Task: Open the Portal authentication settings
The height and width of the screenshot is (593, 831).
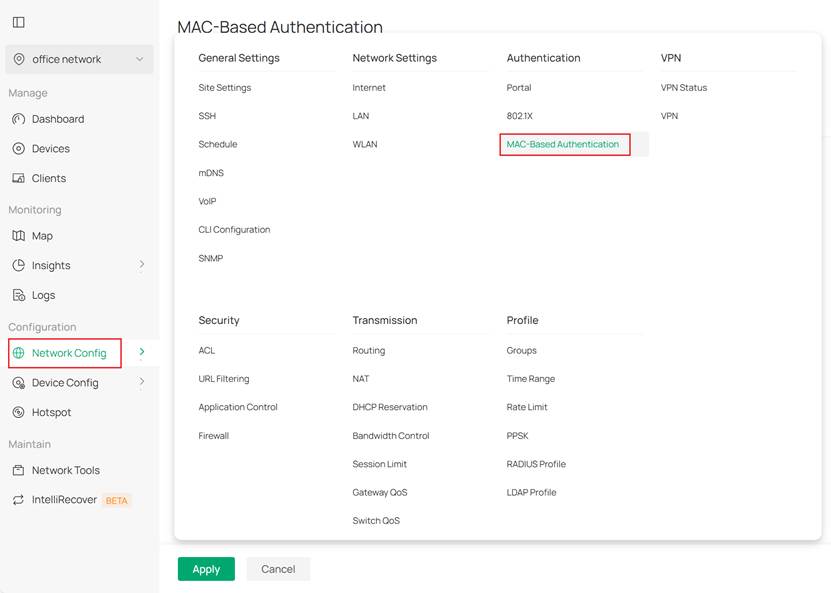Action: [520, 87]
